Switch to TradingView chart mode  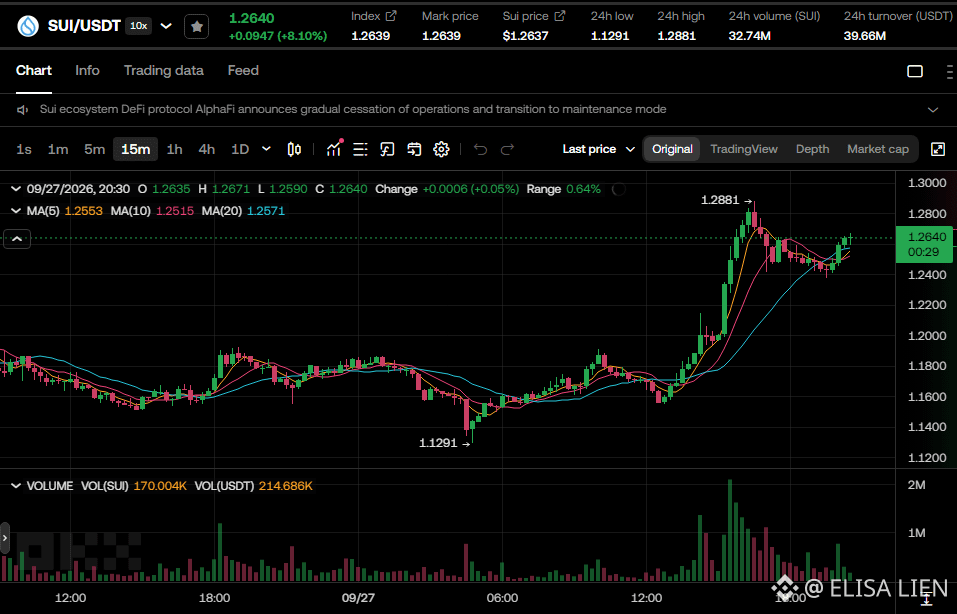pyautogui.click(x=743, y=150)
